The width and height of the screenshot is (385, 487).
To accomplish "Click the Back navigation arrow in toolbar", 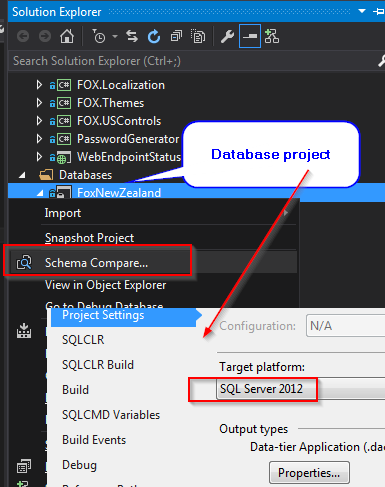I will pyautogui.click(x=23, y=36).
